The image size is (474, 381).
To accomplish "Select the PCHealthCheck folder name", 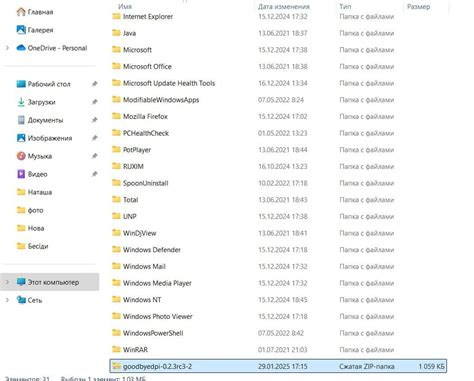I will (x=146, y=133).
